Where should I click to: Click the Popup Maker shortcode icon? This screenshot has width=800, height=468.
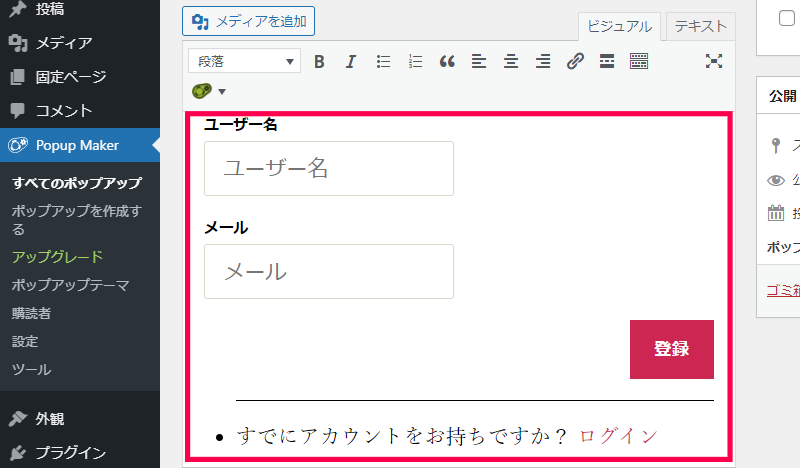pos(202,91)
